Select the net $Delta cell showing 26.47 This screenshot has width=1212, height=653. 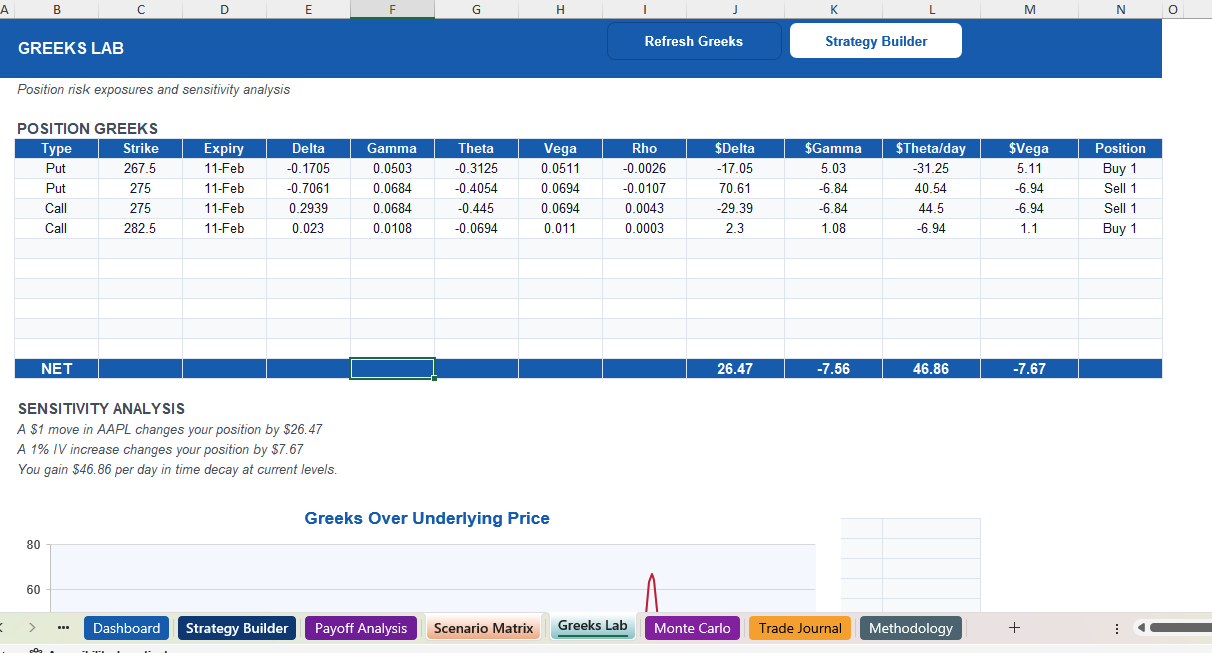(734, 368)
